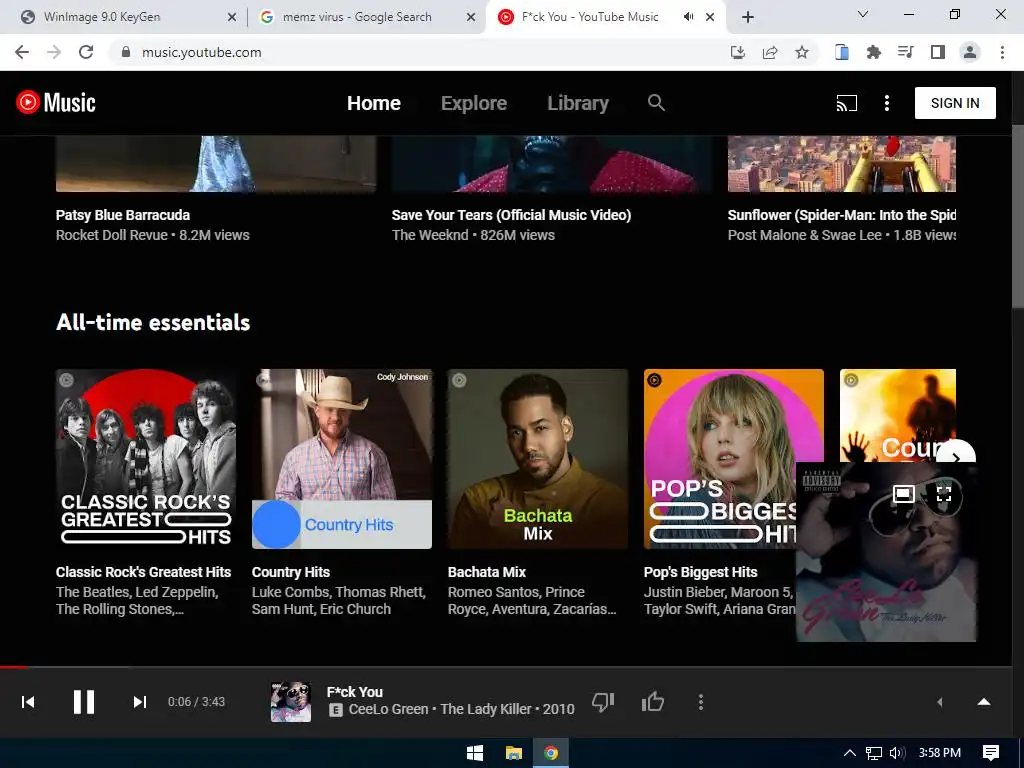
Task: Click the network tray icon
Action: click(x=874, y=753)
